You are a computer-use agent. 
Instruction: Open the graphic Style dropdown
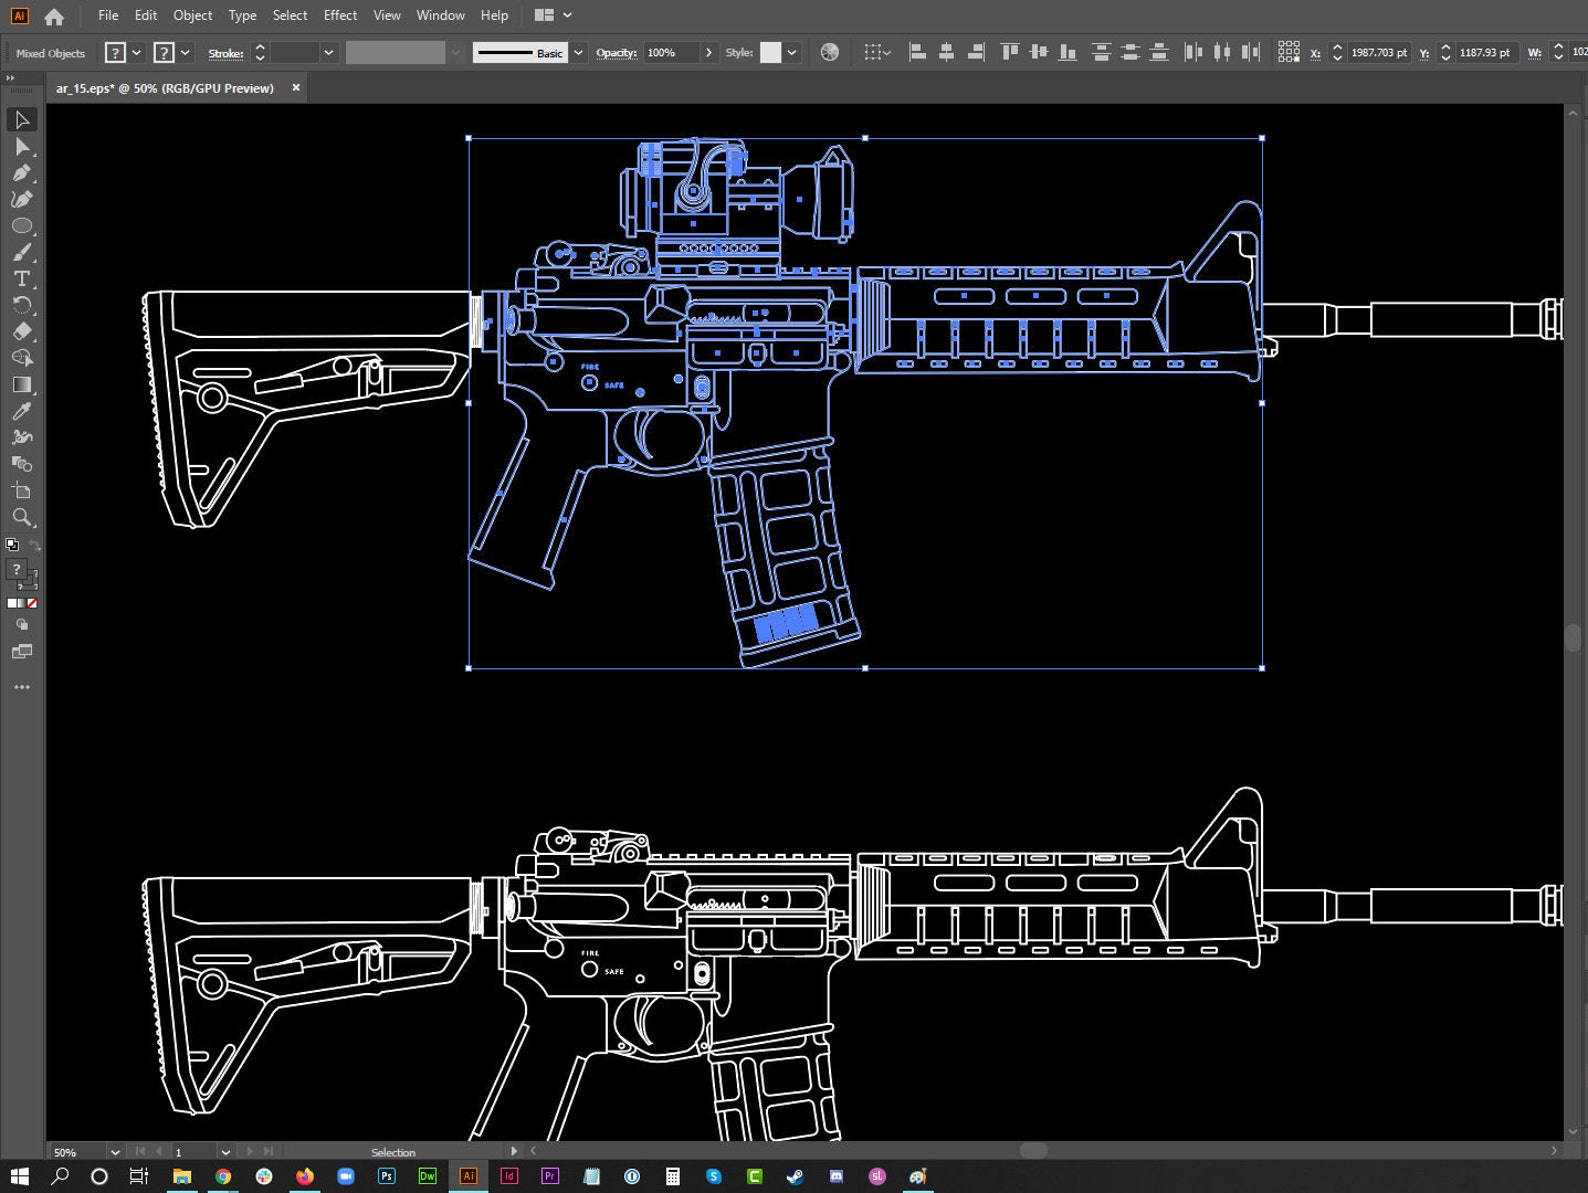[x=792, y=53]
